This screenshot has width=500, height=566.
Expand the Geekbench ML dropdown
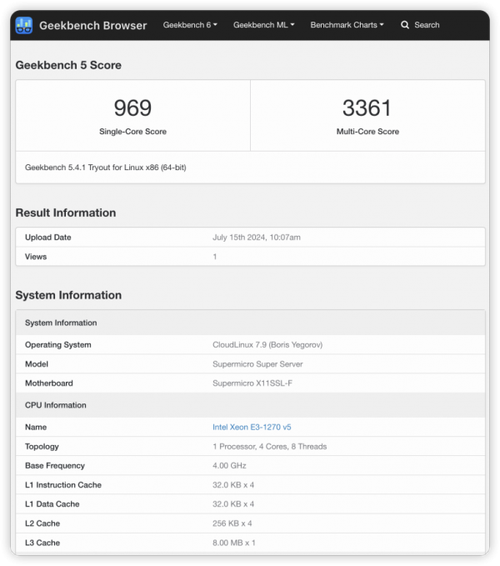(x=264, y=25)
